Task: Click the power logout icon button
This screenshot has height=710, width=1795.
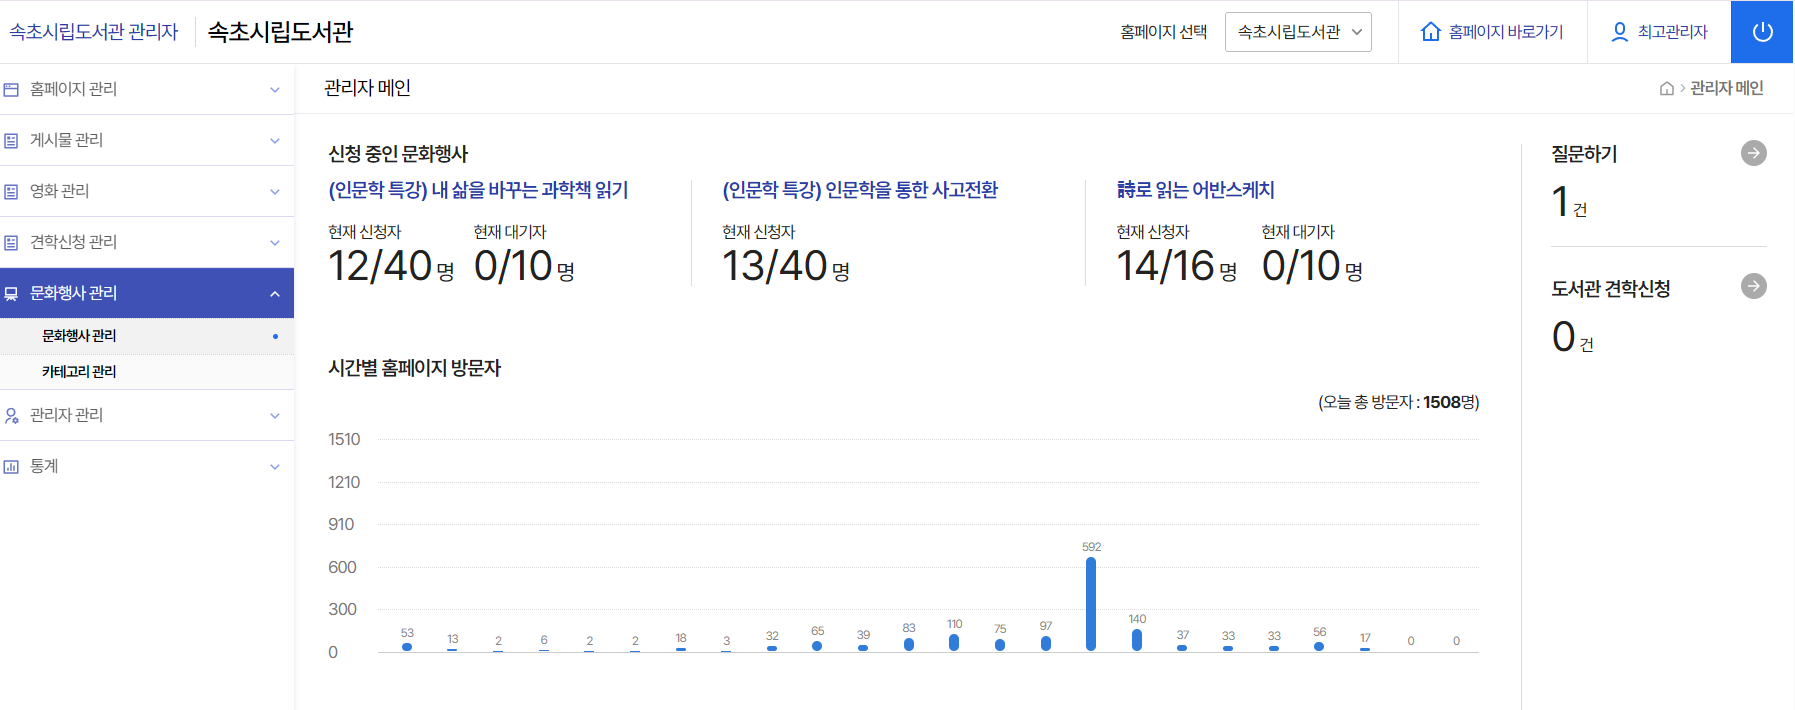Action: [1762, 32]
